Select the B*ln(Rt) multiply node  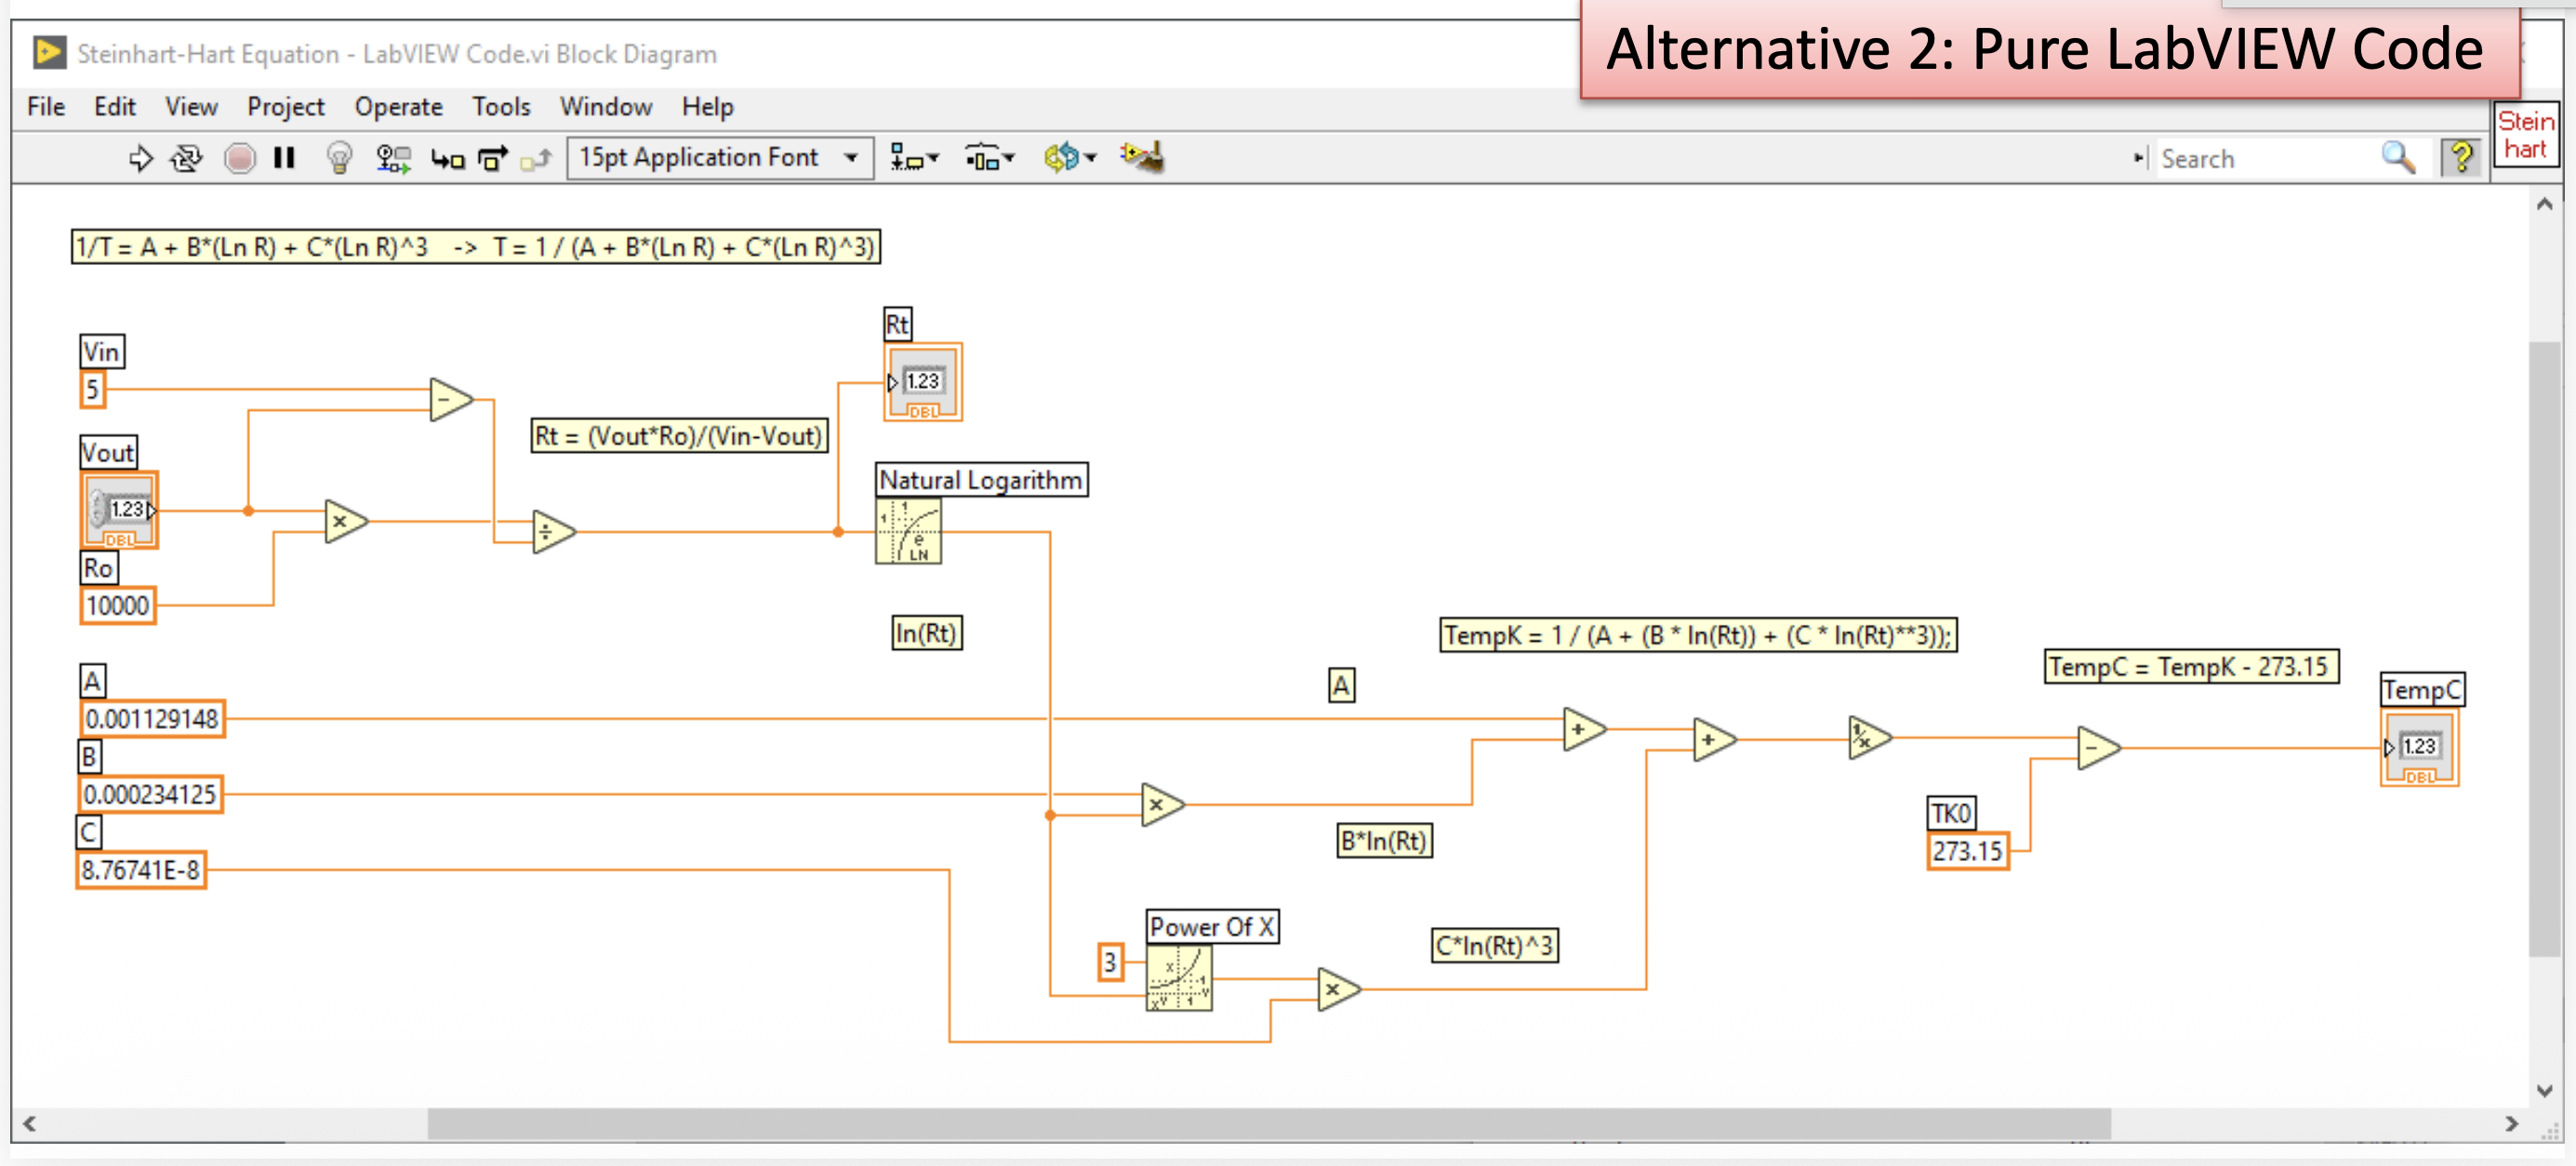tap(1163, 804)
